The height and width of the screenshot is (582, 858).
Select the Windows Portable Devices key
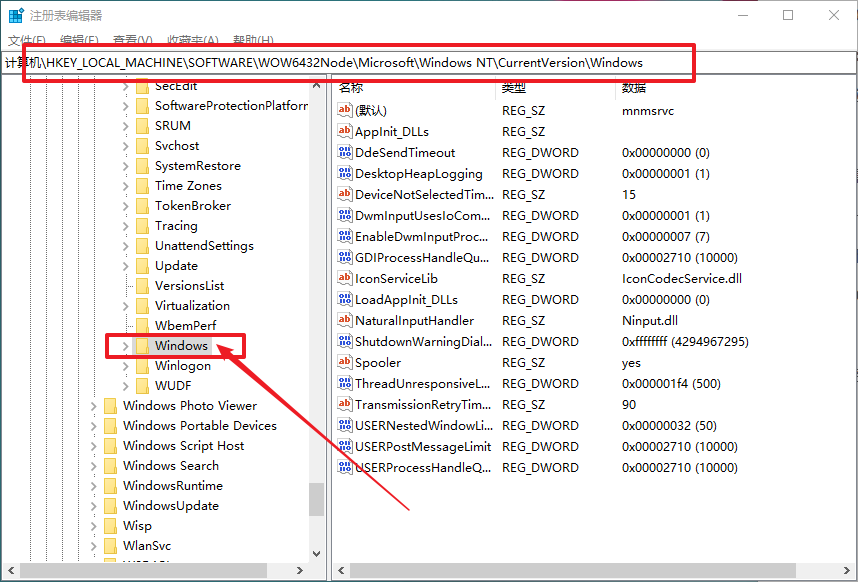tap(200, 426)
